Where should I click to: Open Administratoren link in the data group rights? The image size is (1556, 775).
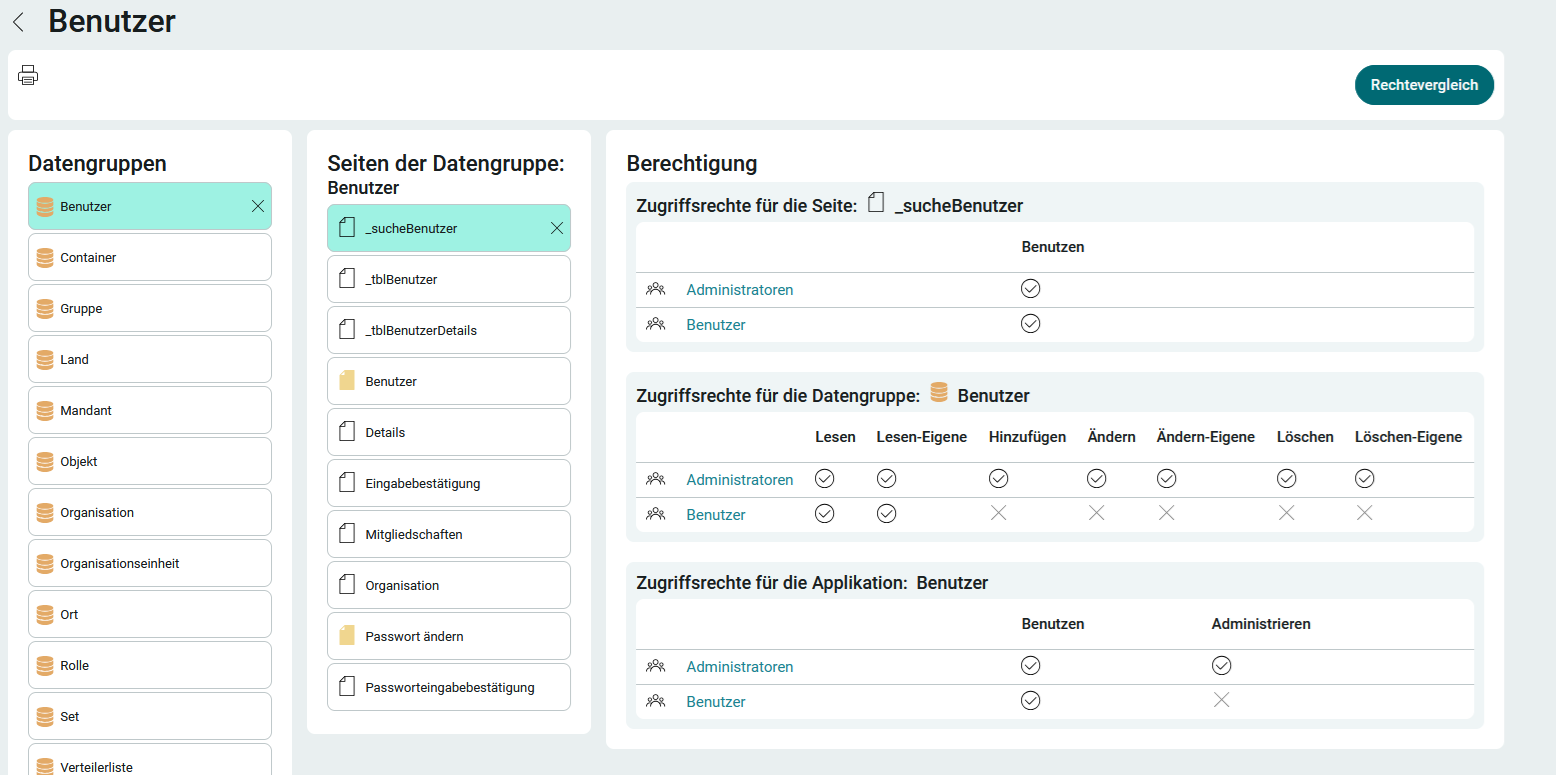pos(739,480)
